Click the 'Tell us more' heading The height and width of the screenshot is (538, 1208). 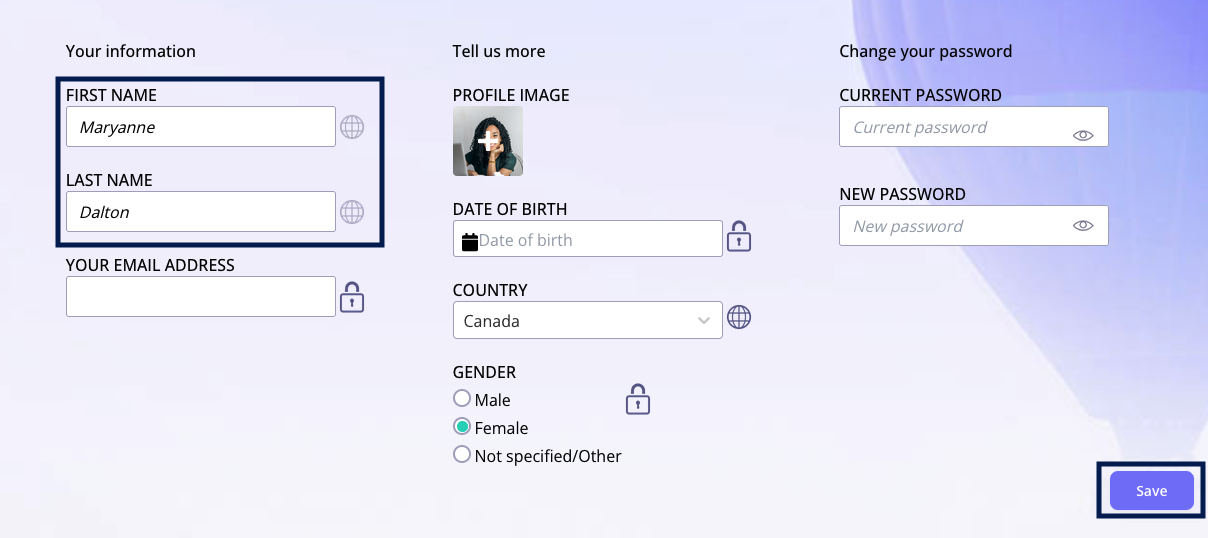tap(499, 51)
